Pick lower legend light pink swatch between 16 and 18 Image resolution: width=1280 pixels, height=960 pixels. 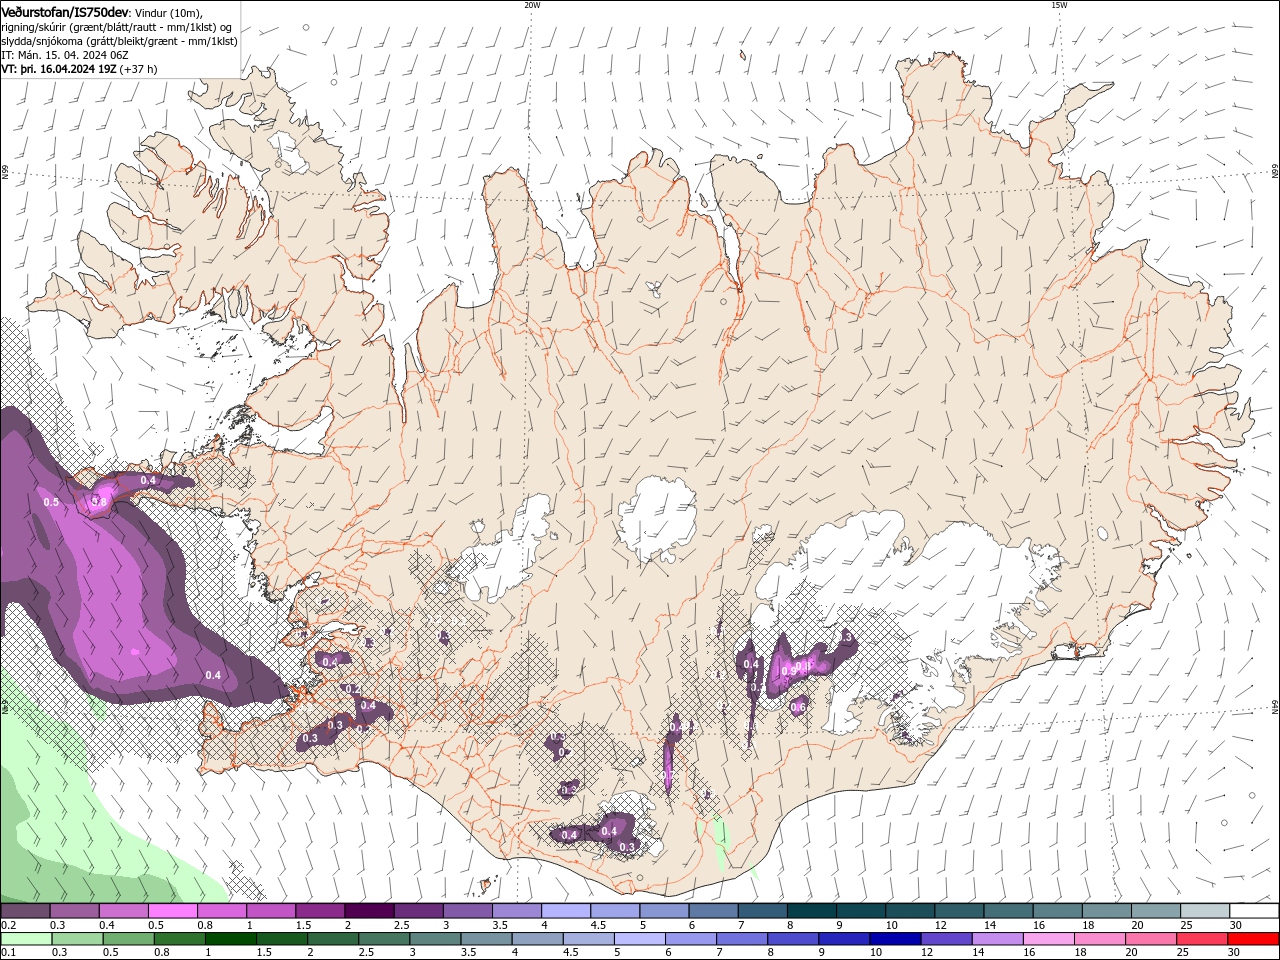click(1049, 939)
